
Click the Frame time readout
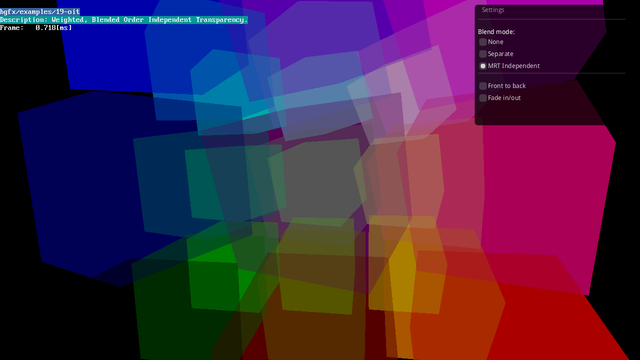(36, 28)
